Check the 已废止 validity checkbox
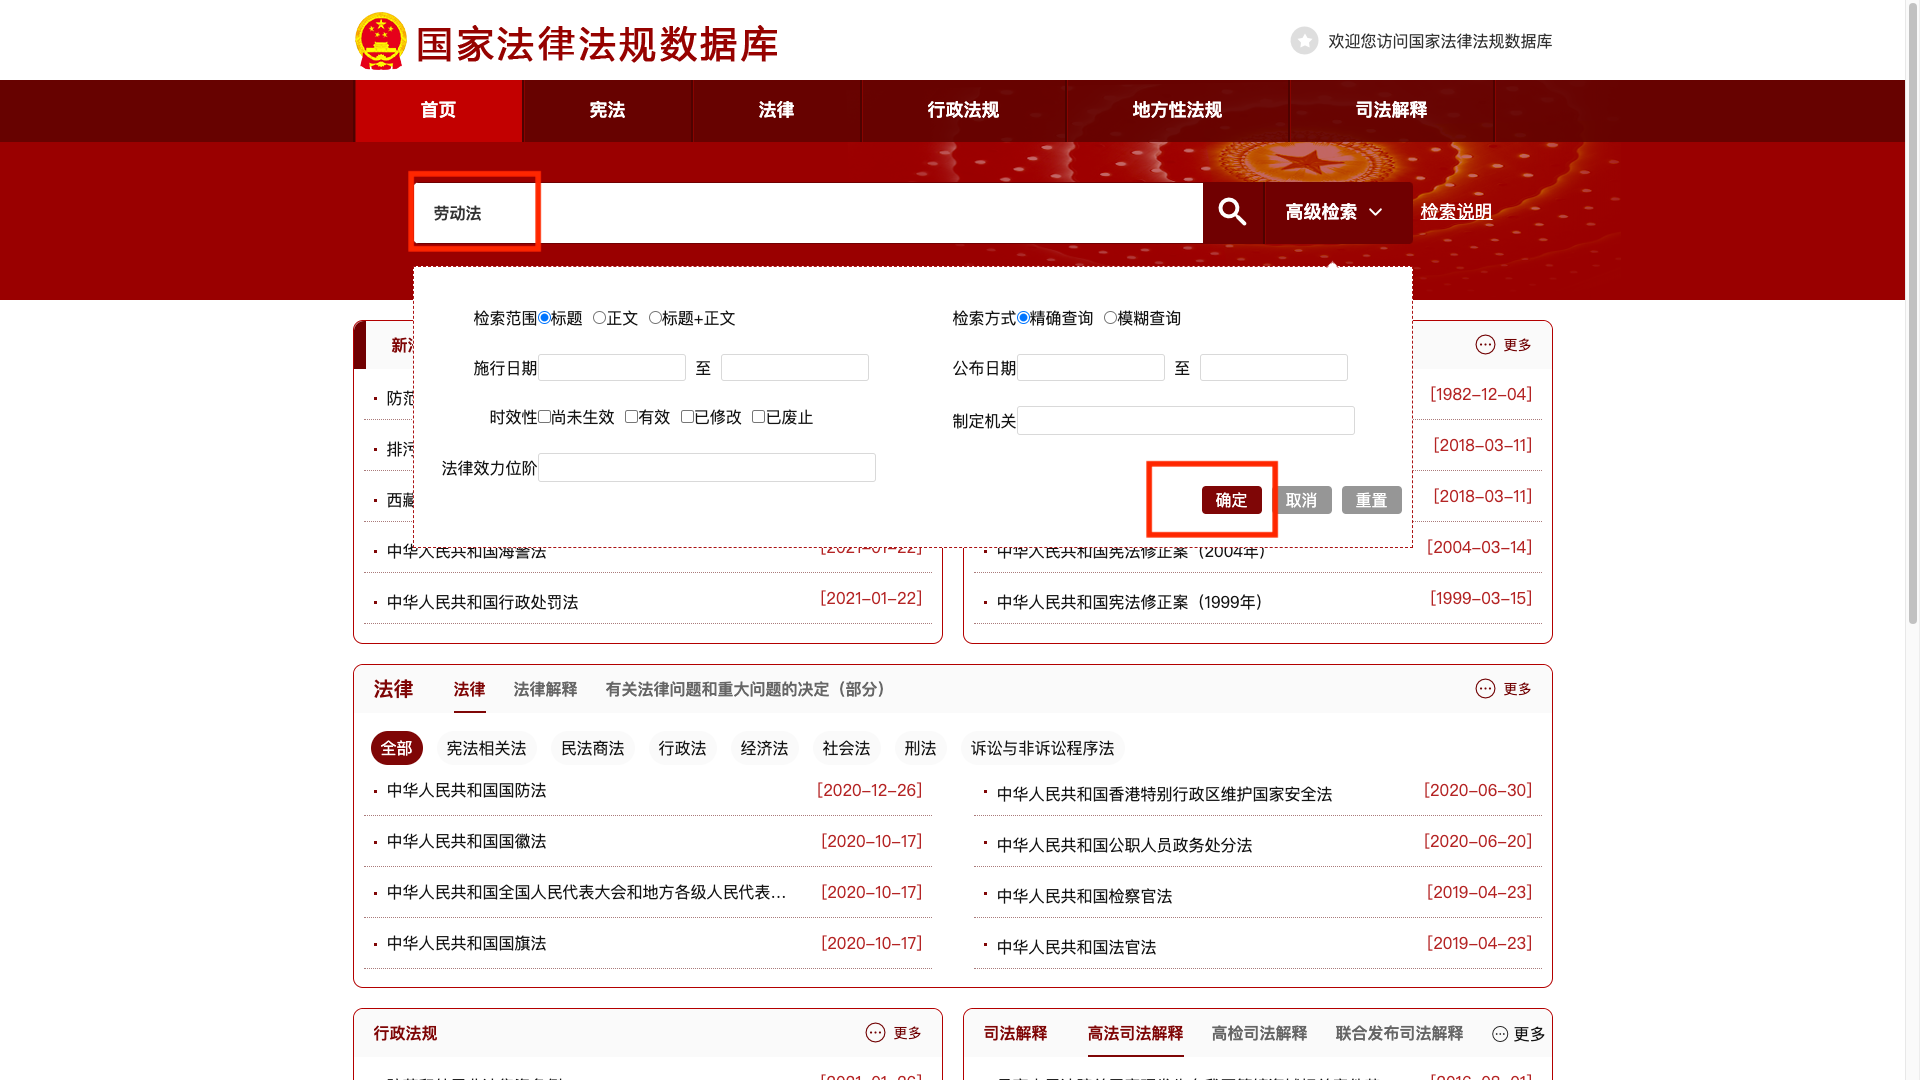The width and height of the screenshot is (1920, 1080). [758, 417]
